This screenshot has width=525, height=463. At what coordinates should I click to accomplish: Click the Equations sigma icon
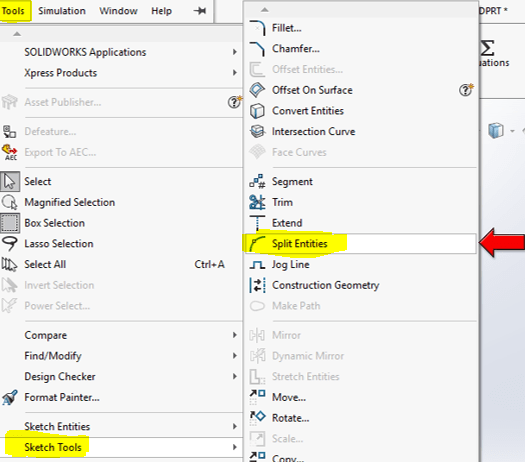pyautogui.click(x=488, y=48)
